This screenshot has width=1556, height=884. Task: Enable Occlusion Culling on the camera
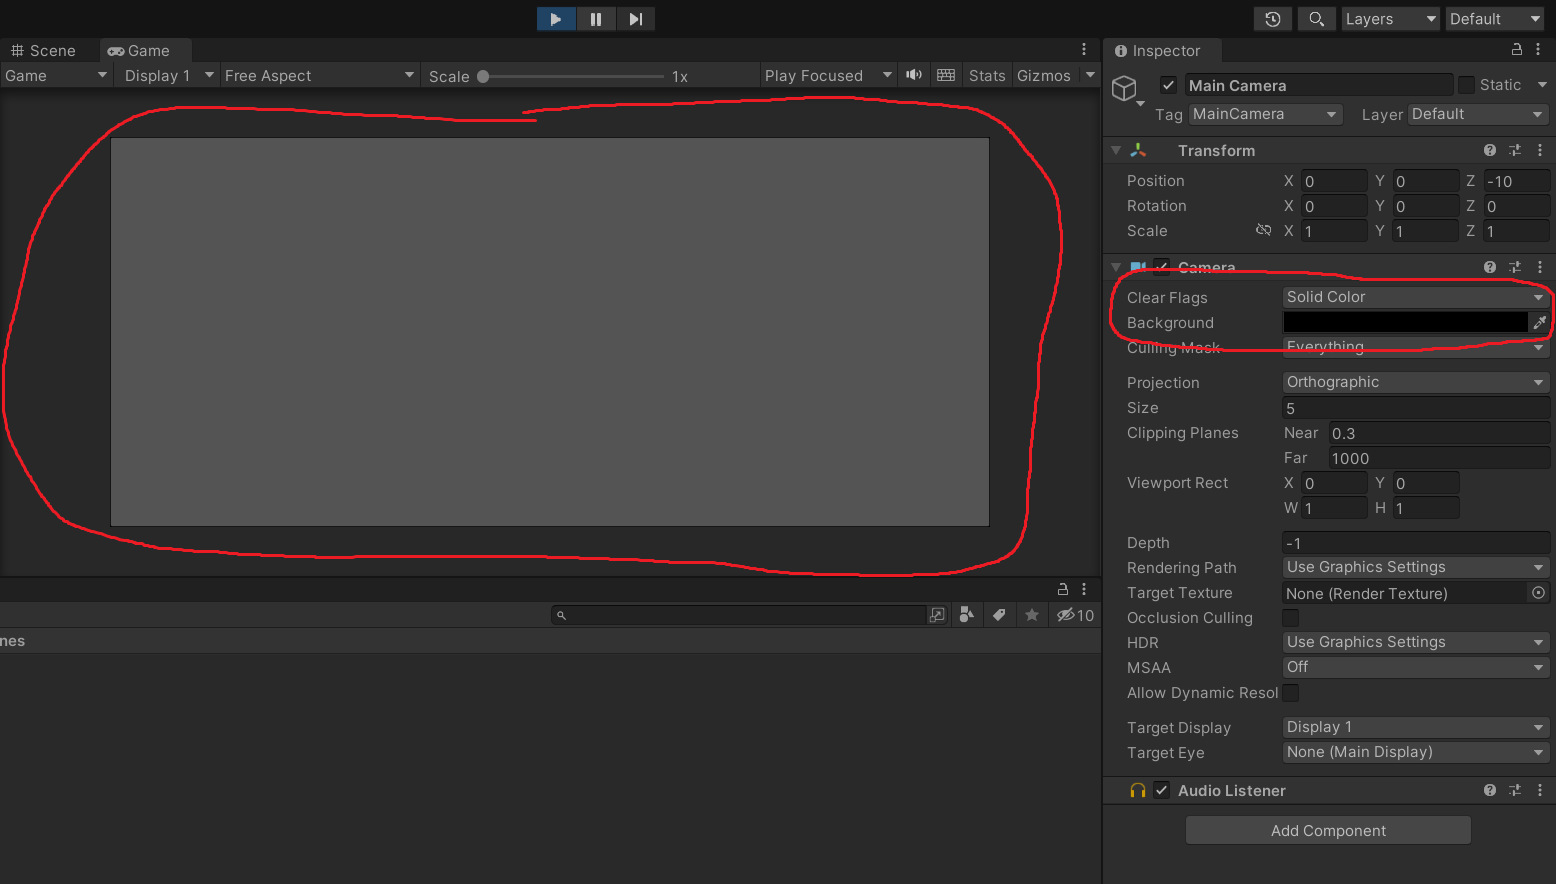(x=1291, y=617)
